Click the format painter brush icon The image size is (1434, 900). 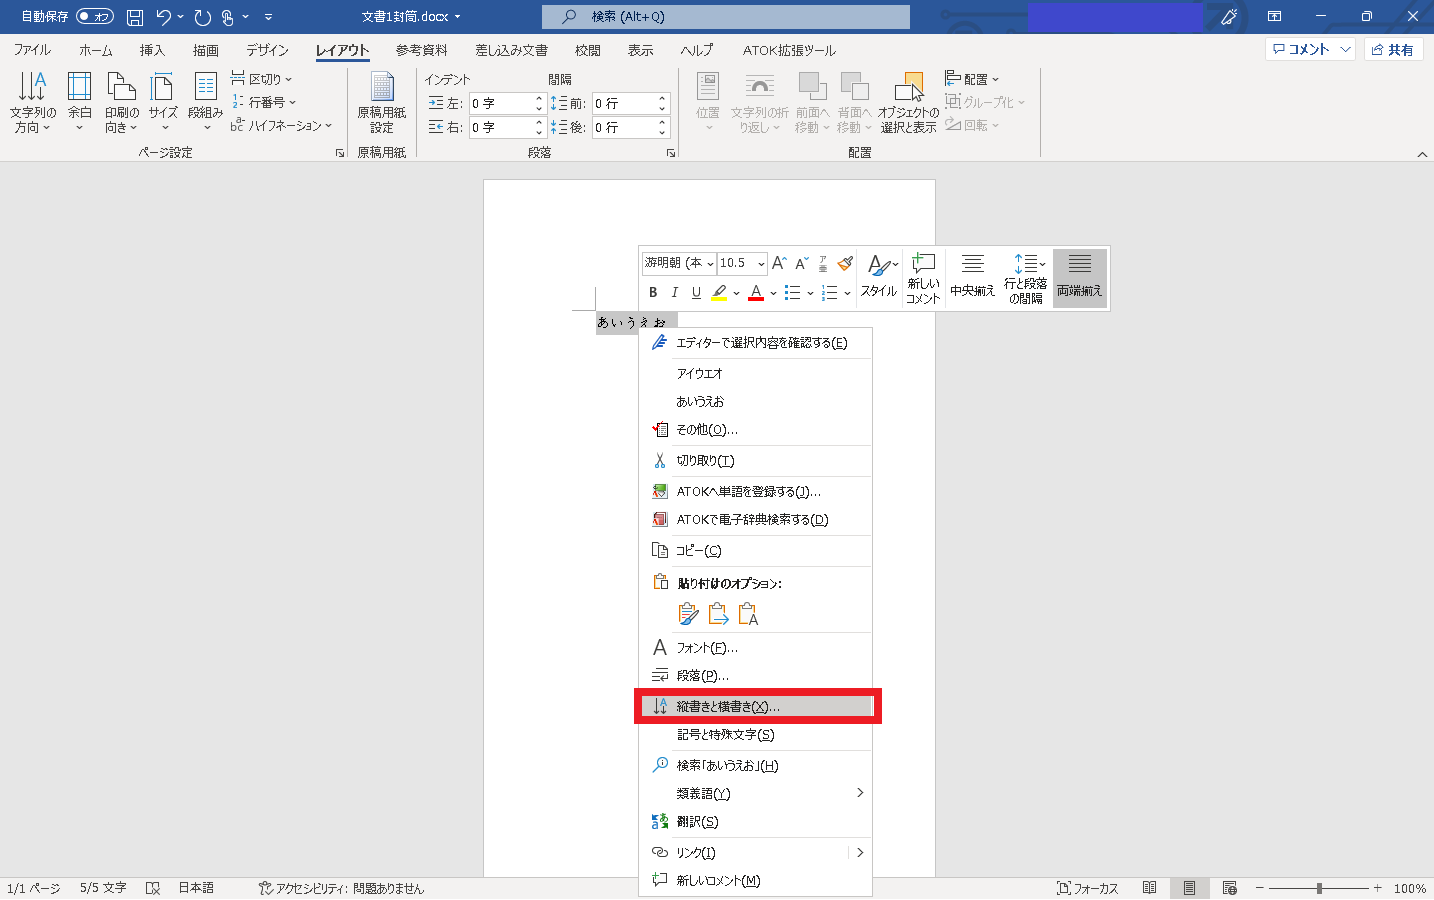(x=845, y=263)
